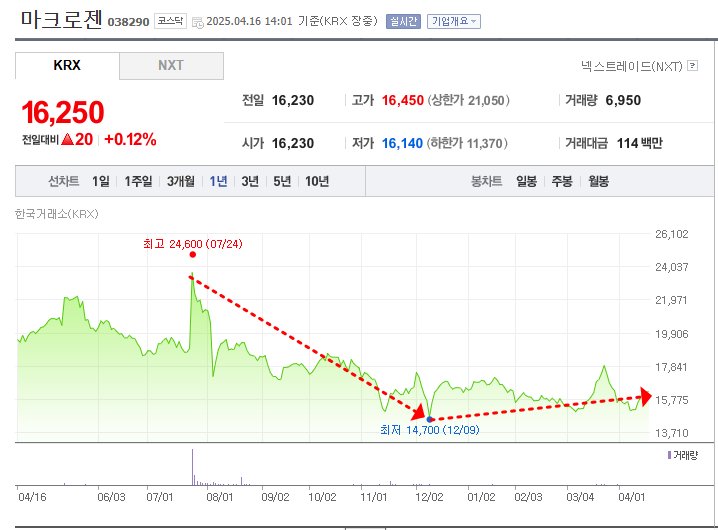Viewport: 718px width, 530px height.
Task: Open the Nextrade (NXT) help question icon
Action: click(693, 66)
